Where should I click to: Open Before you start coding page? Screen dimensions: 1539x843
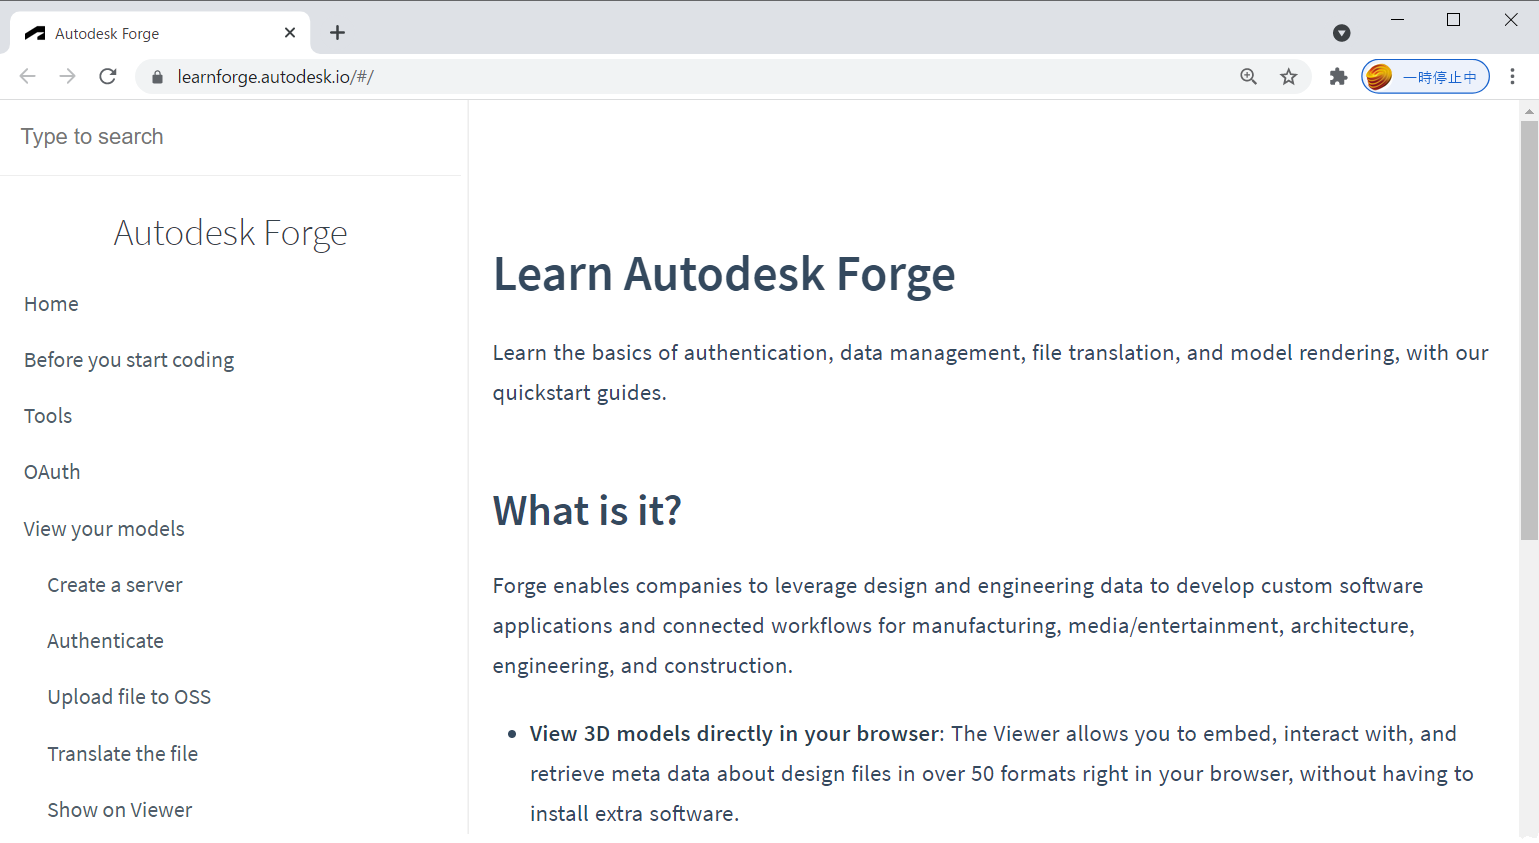129,360
